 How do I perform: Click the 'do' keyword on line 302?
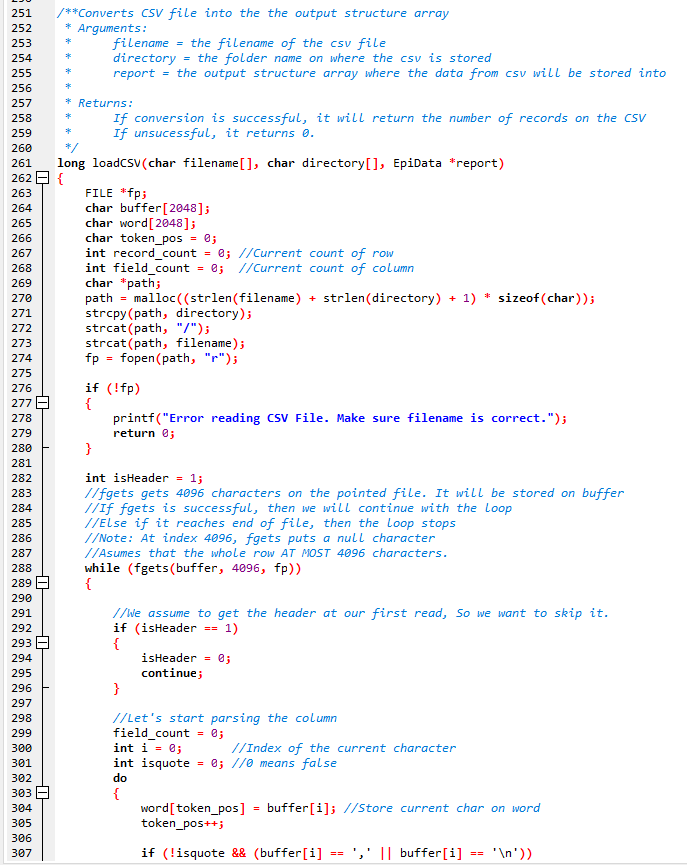click(120, 778)
